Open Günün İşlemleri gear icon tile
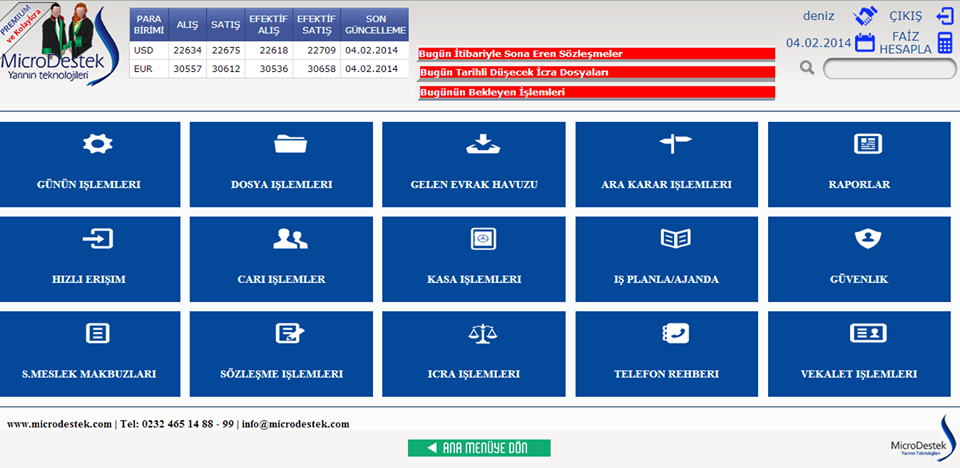This screenshot has width=960, height=468. 97,144
